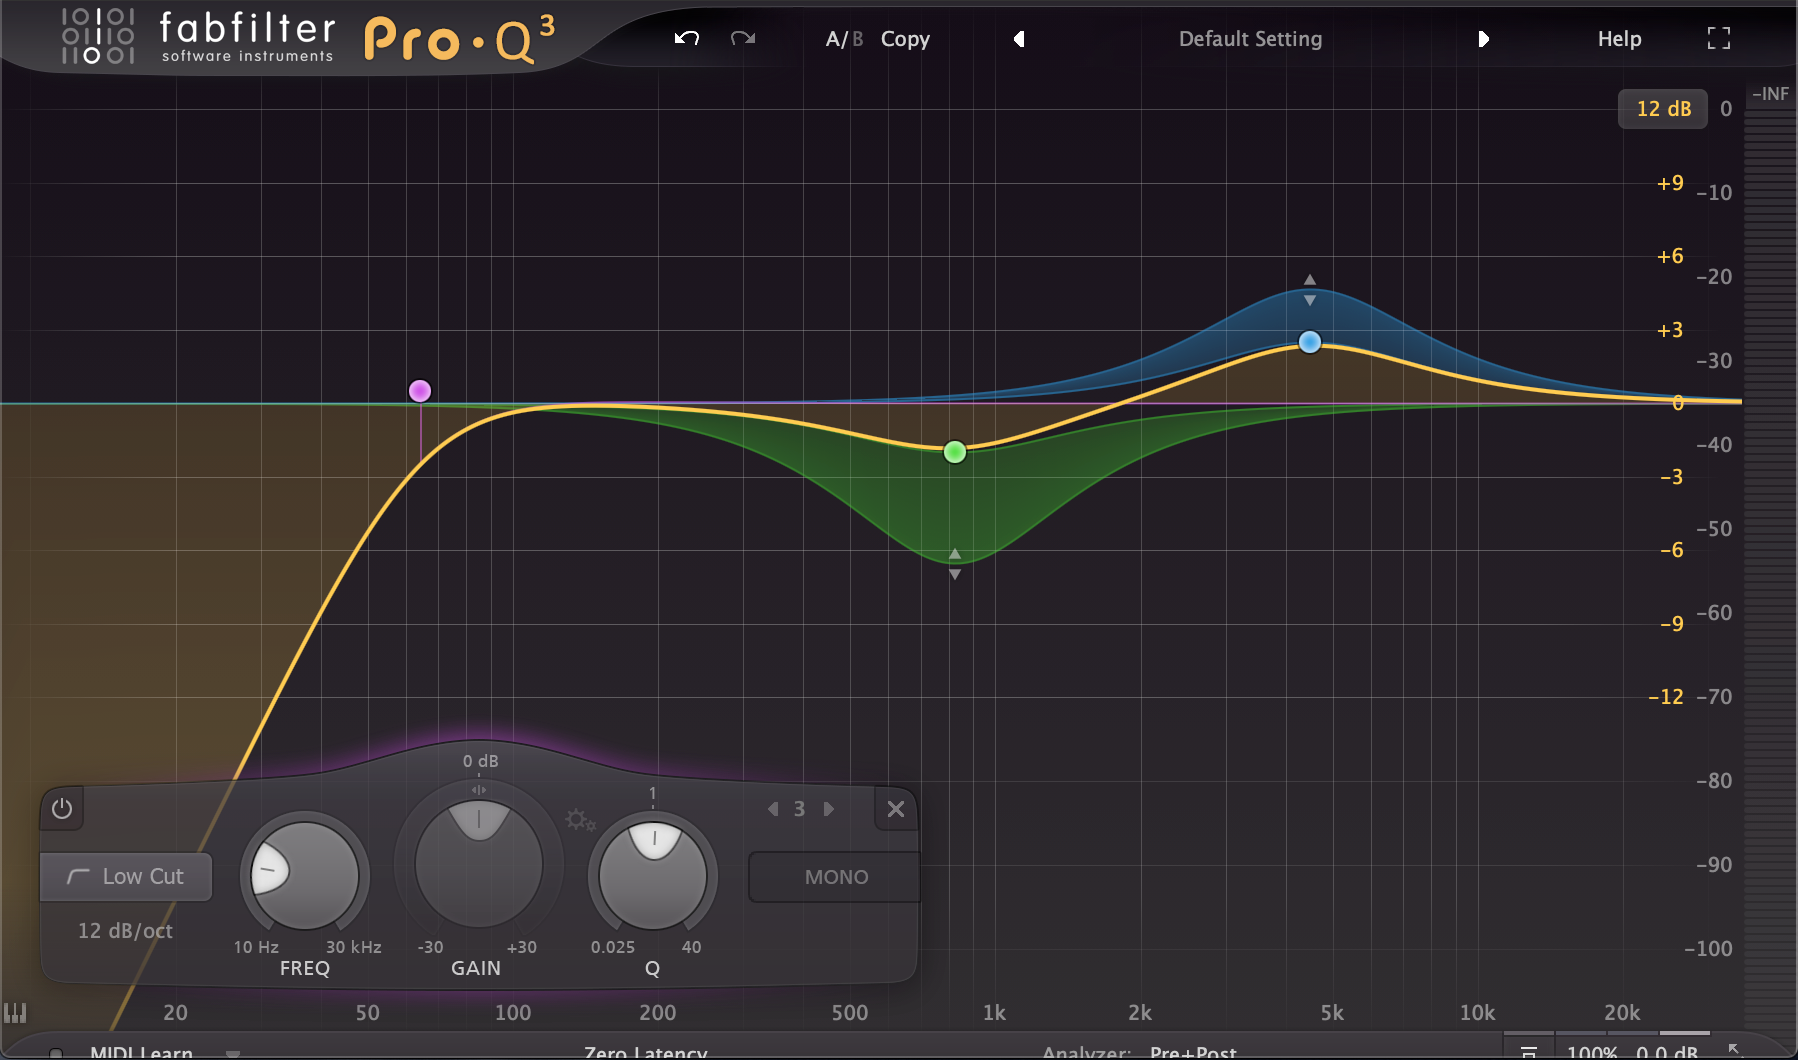1798x1060 pixels.
Task: Click the FREQ knob
Action: pos(305,875)
